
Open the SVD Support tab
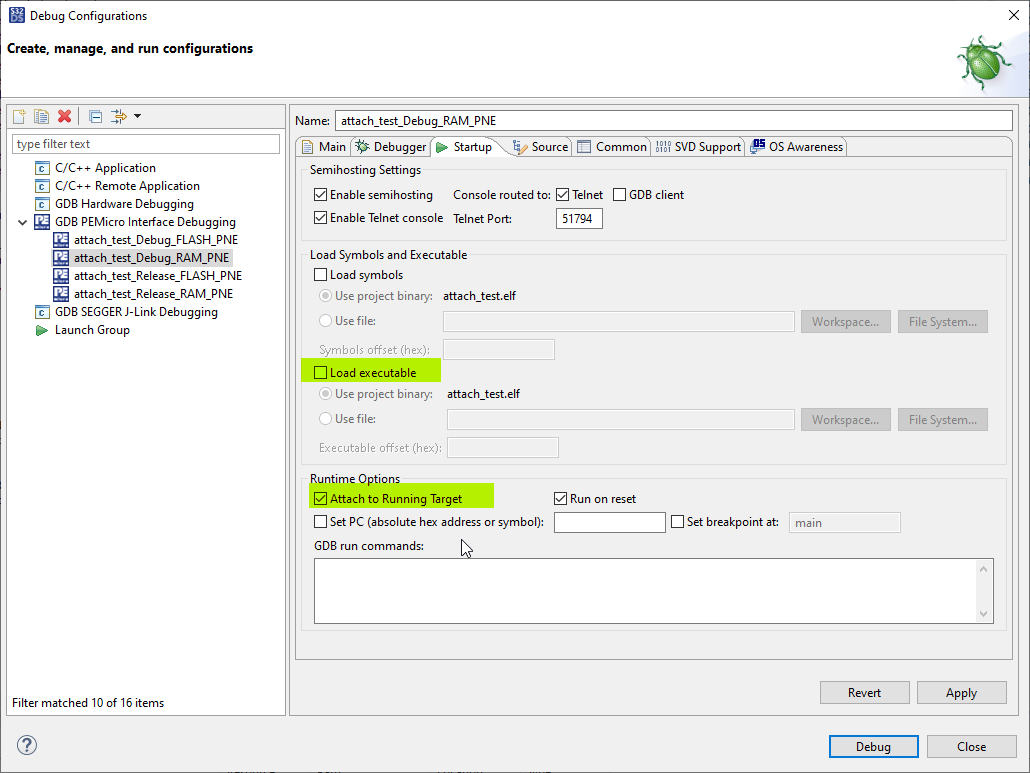point(699,147)
